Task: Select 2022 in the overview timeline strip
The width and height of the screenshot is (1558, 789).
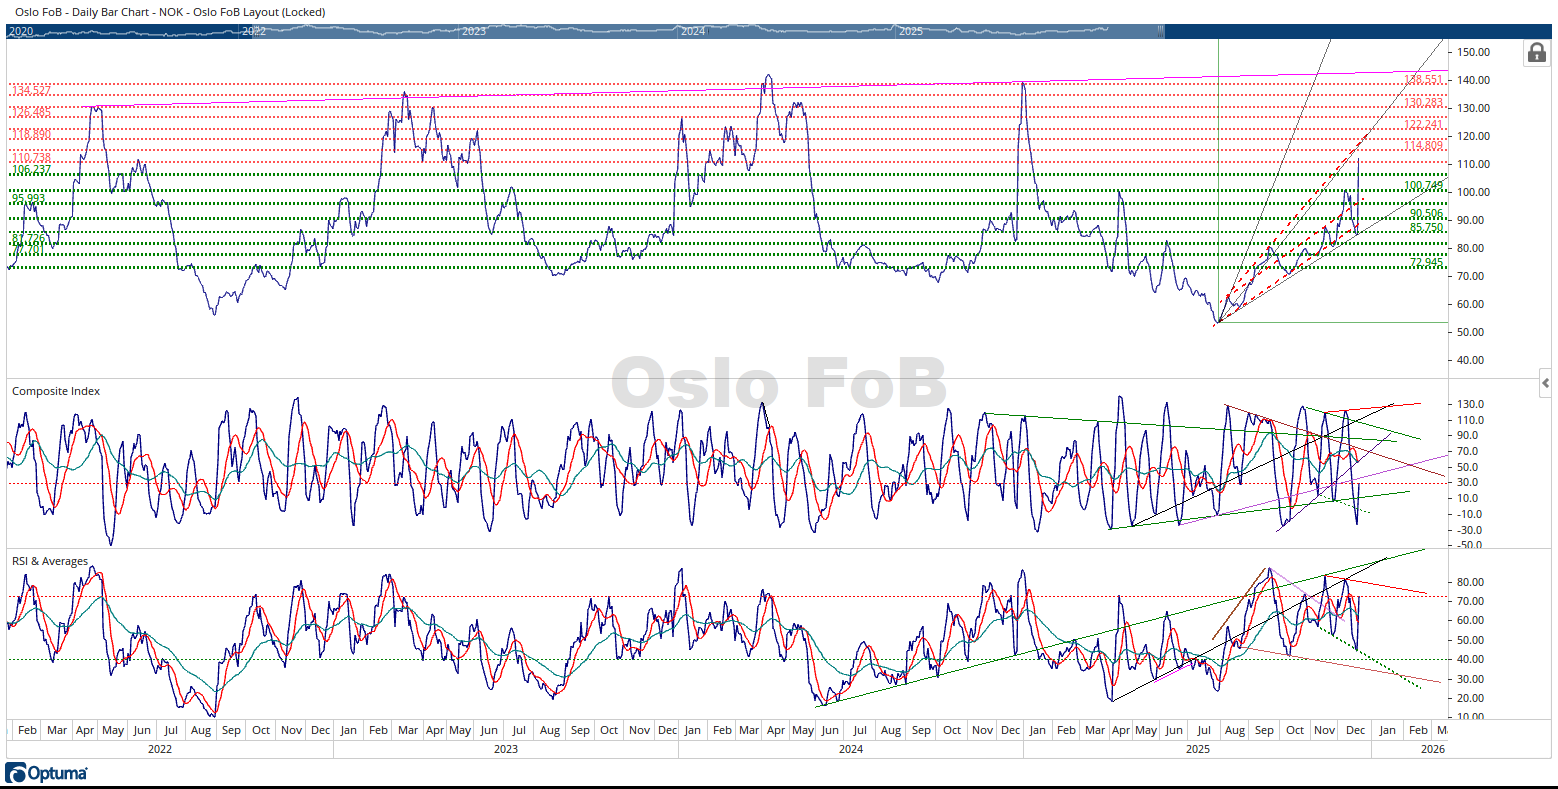Action: [254, 32]
